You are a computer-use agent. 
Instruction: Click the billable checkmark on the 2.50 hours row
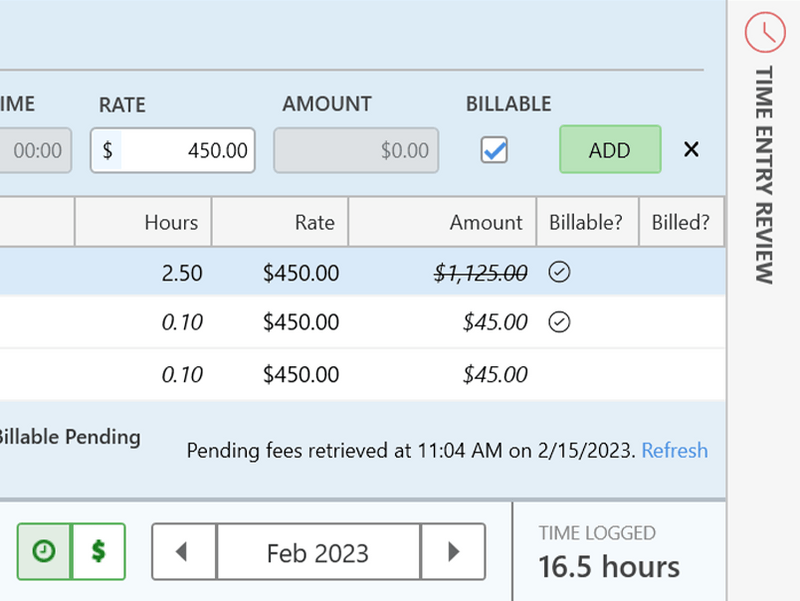(560, 272)
